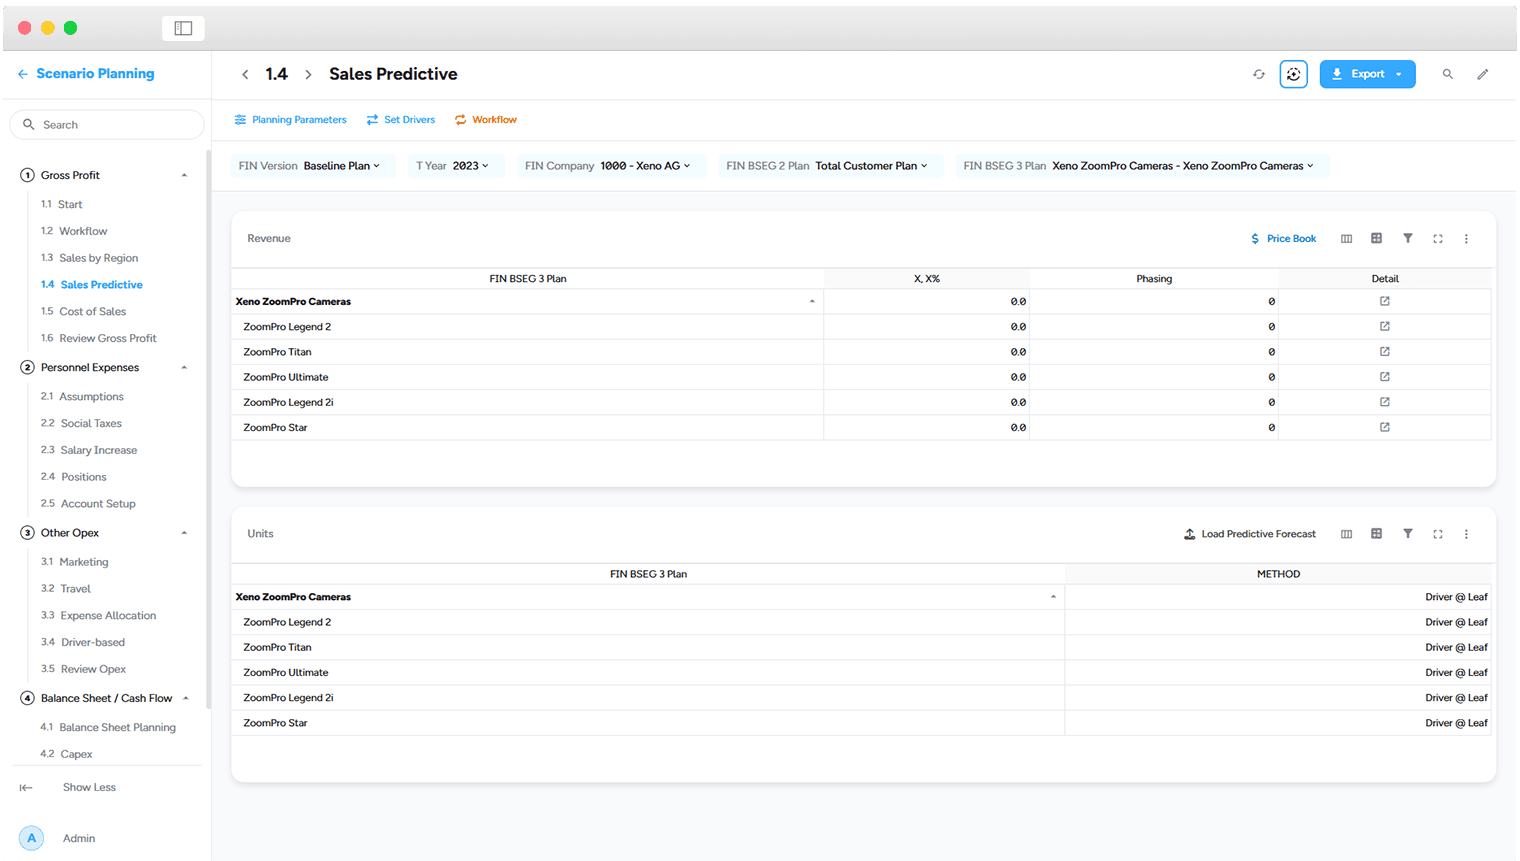Navigate to 2.2 Social Taxes
Screen dimensions: 1520x861
pyautogui.click(x=81, y=424)
